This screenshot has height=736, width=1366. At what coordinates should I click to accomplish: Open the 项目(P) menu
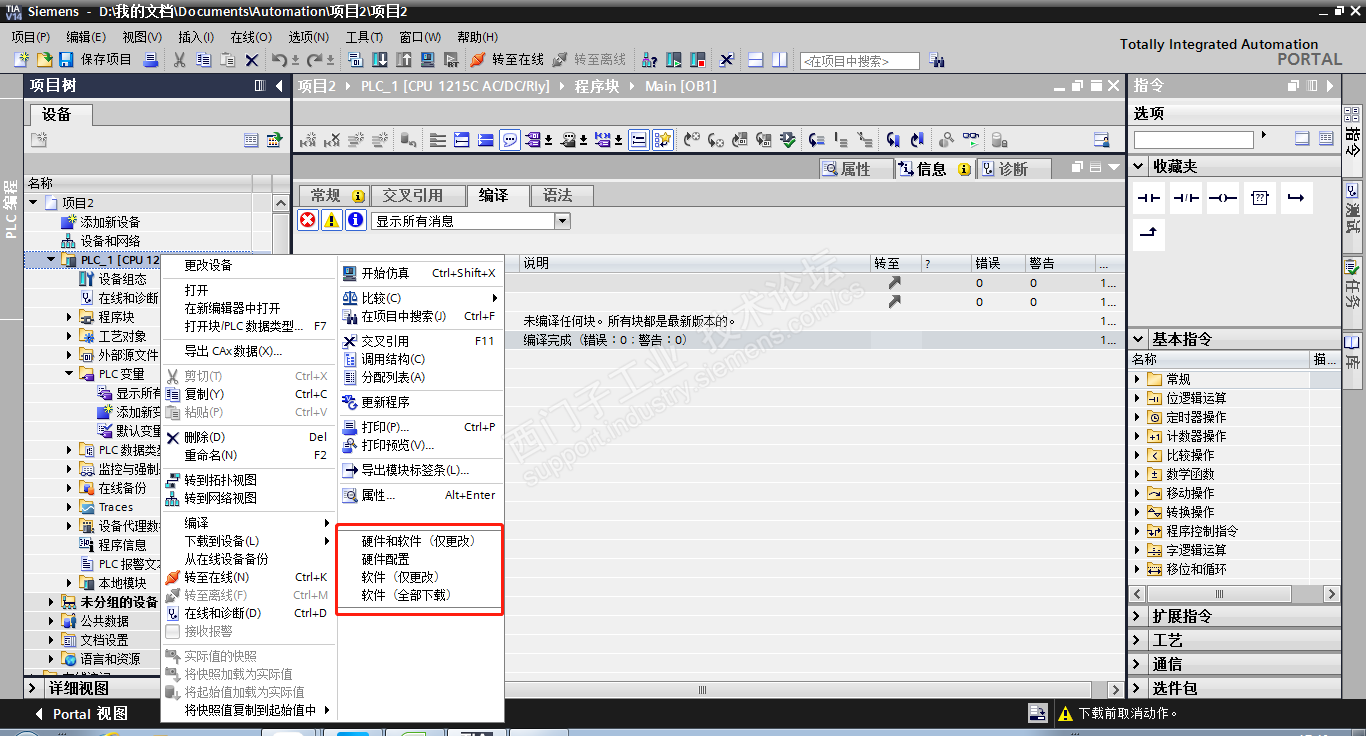tap(31, 37)
